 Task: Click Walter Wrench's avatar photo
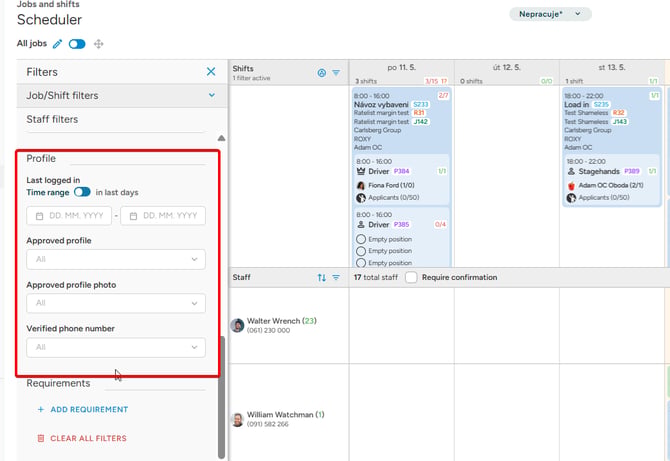237,326
